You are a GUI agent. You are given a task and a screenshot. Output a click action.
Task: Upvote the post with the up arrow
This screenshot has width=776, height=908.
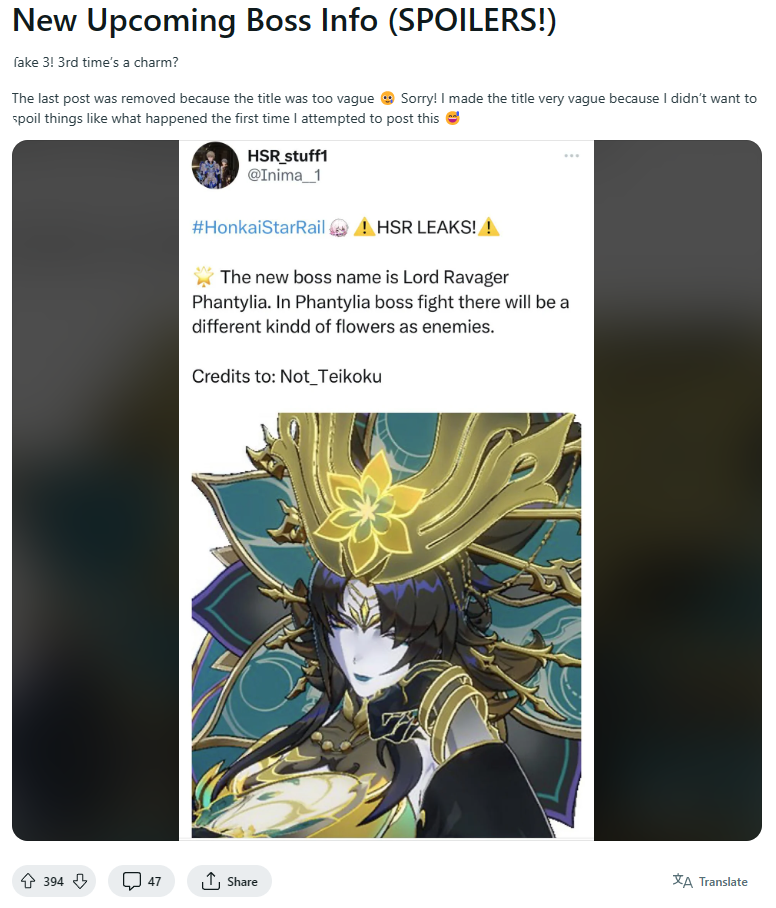28,881
